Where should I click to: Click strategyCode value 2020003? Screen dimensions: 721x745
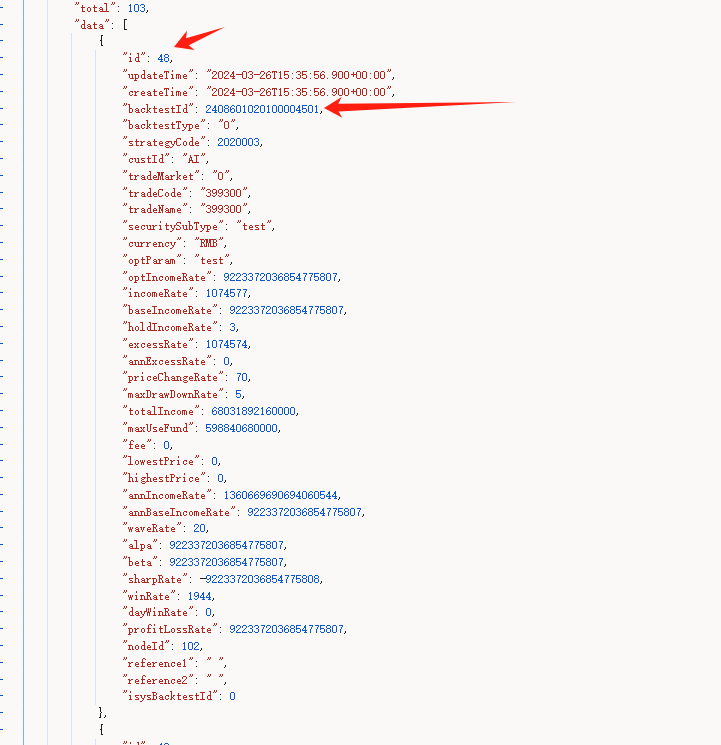(x=239, y=142)
